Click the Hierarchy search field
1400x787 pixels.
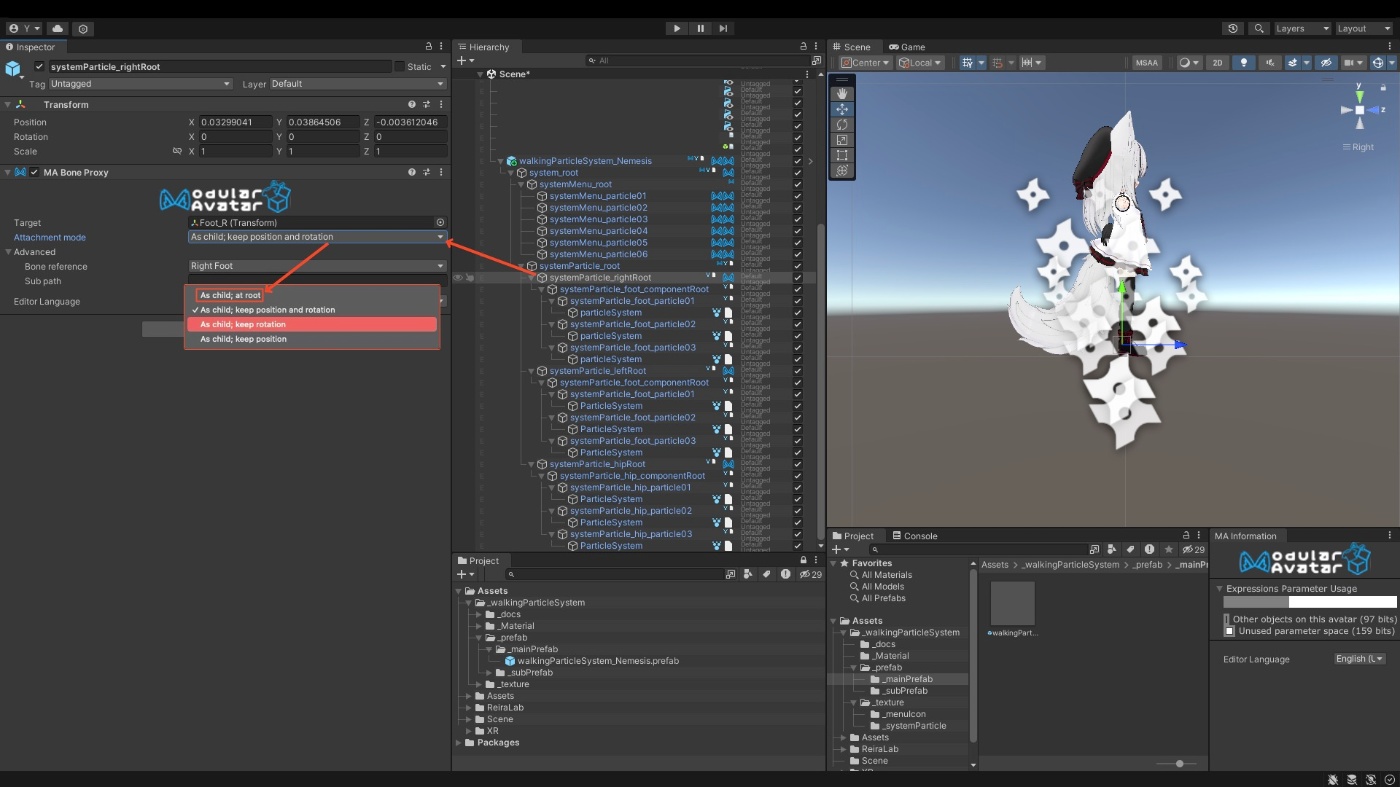point(696,61)
